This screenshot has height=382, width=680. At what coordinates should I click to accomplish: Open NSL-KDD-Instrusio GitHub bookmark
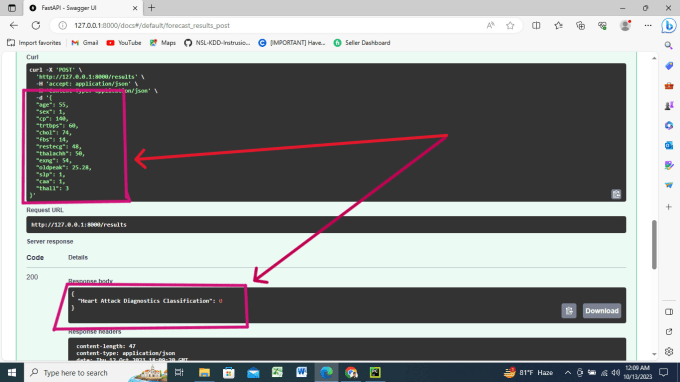[217, 42]
